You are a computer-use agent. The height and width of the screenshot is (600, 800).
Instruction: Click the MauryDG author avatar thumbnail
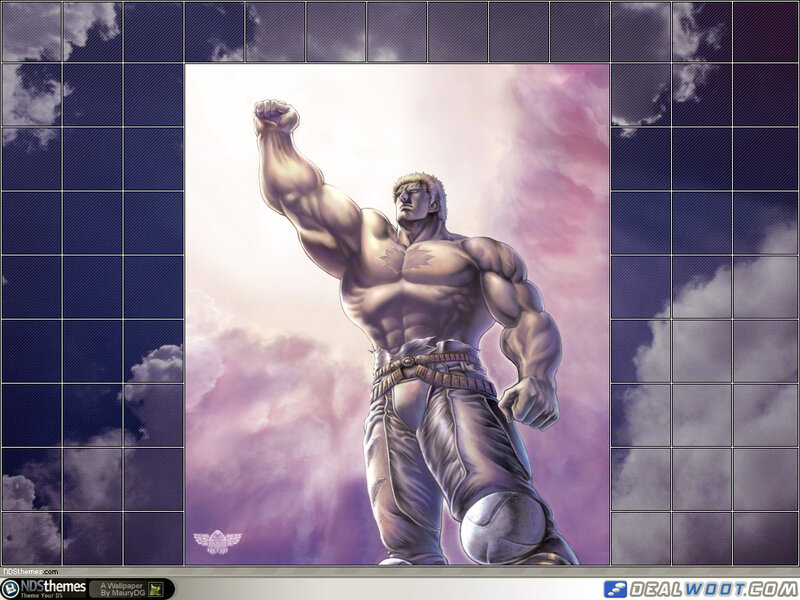tap(156, 589)
